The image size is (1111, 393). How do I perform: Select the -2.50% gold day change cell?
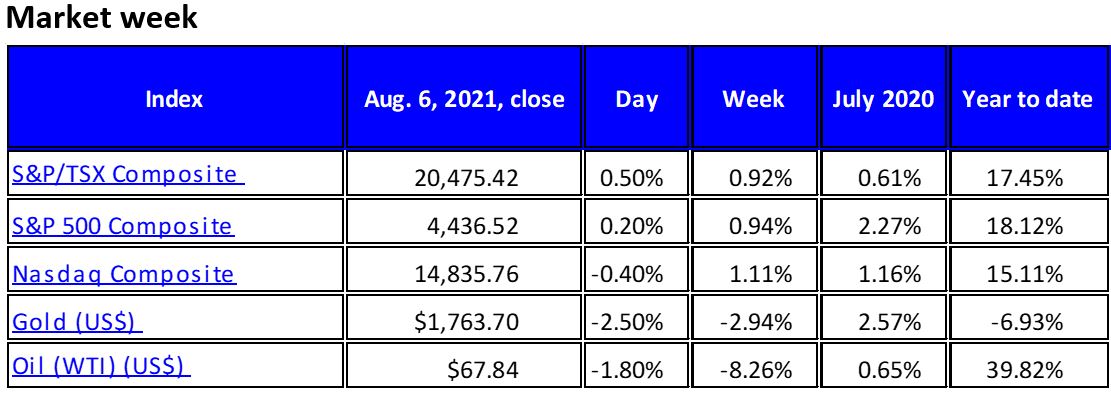coord(636,322)
